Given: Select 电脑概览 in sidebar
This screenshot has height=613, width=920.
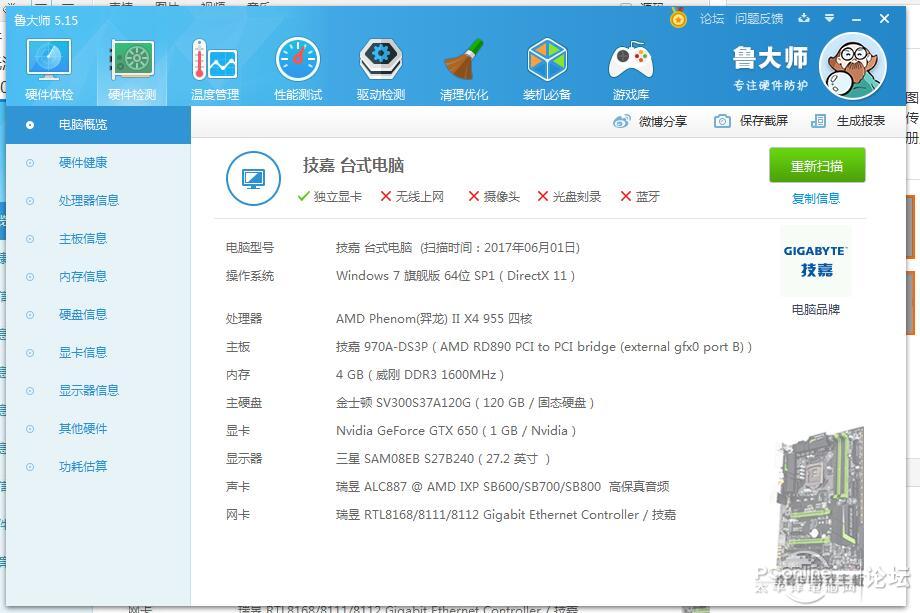Looking at the screenshot, I should [x=98, y=124].
